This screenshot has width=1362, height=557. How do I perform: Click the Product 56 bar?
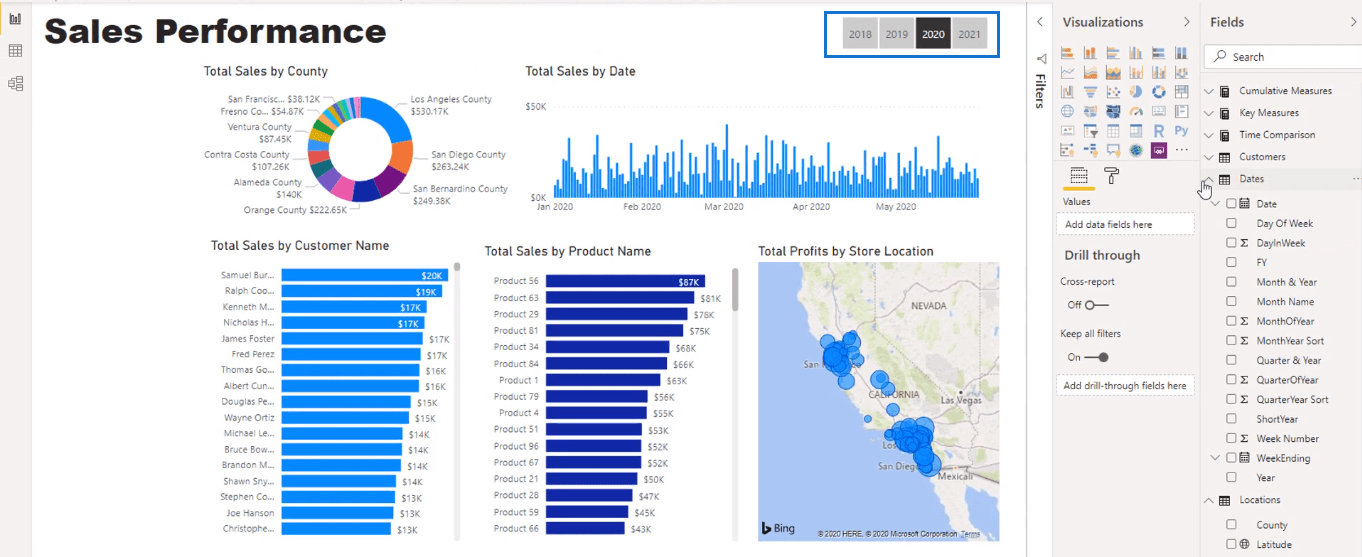click(x=625, y=282)
